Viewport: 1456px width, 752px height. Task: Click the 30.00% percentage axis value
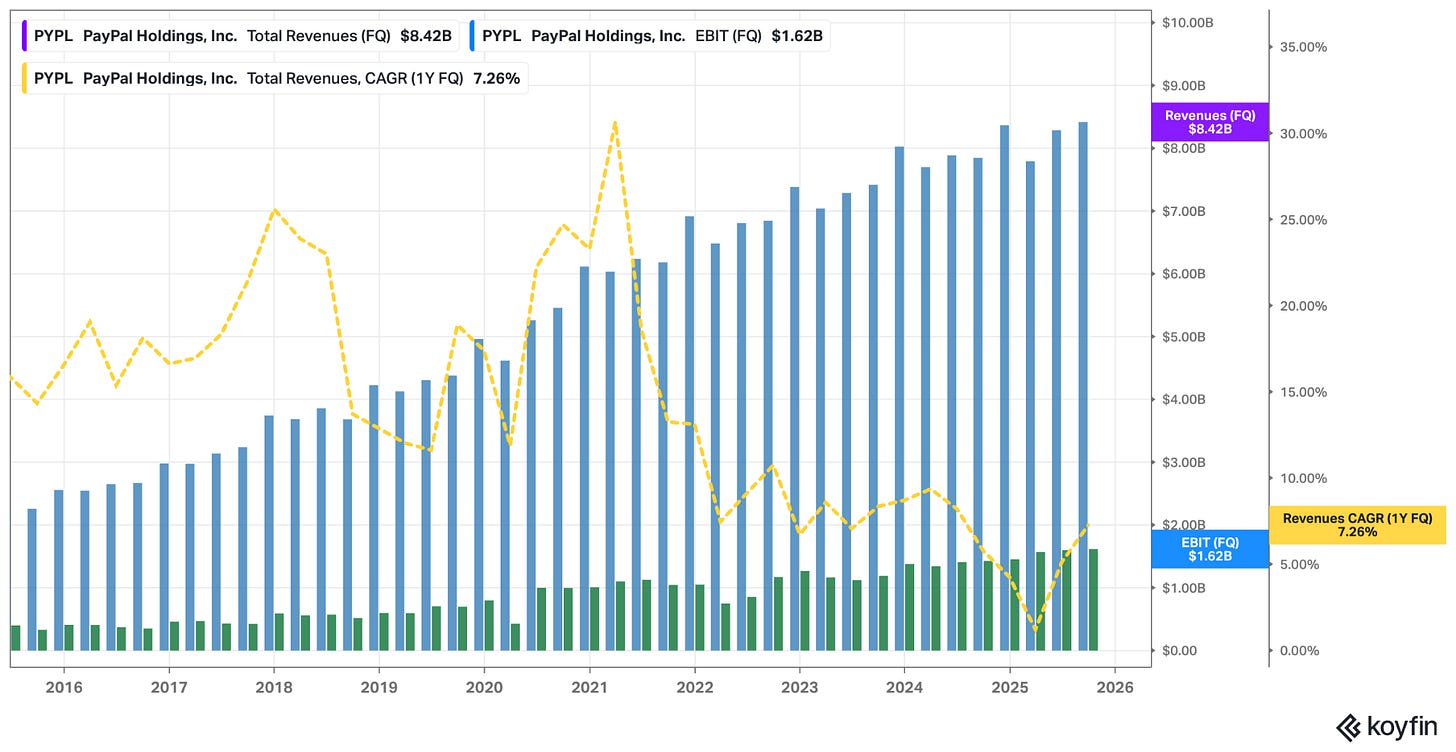pyautogui.click(x=1304, y=134)
